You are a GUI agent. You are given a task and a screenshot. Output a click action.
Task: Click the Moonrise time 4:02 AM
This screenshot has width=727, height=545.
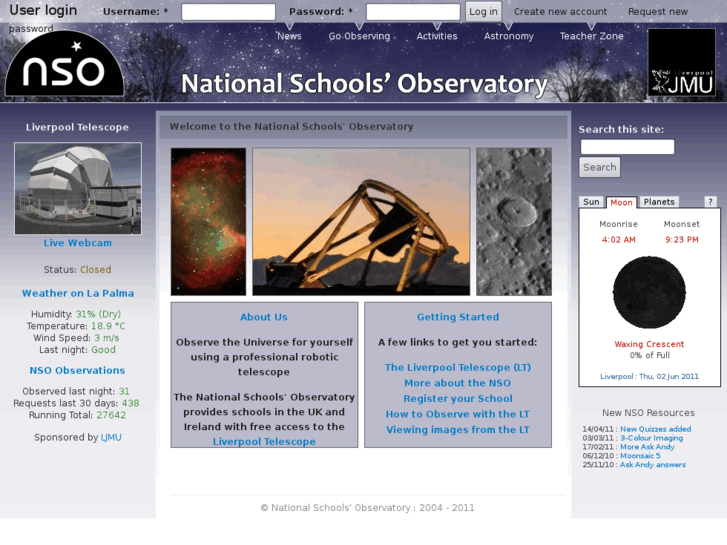(619, 240)
